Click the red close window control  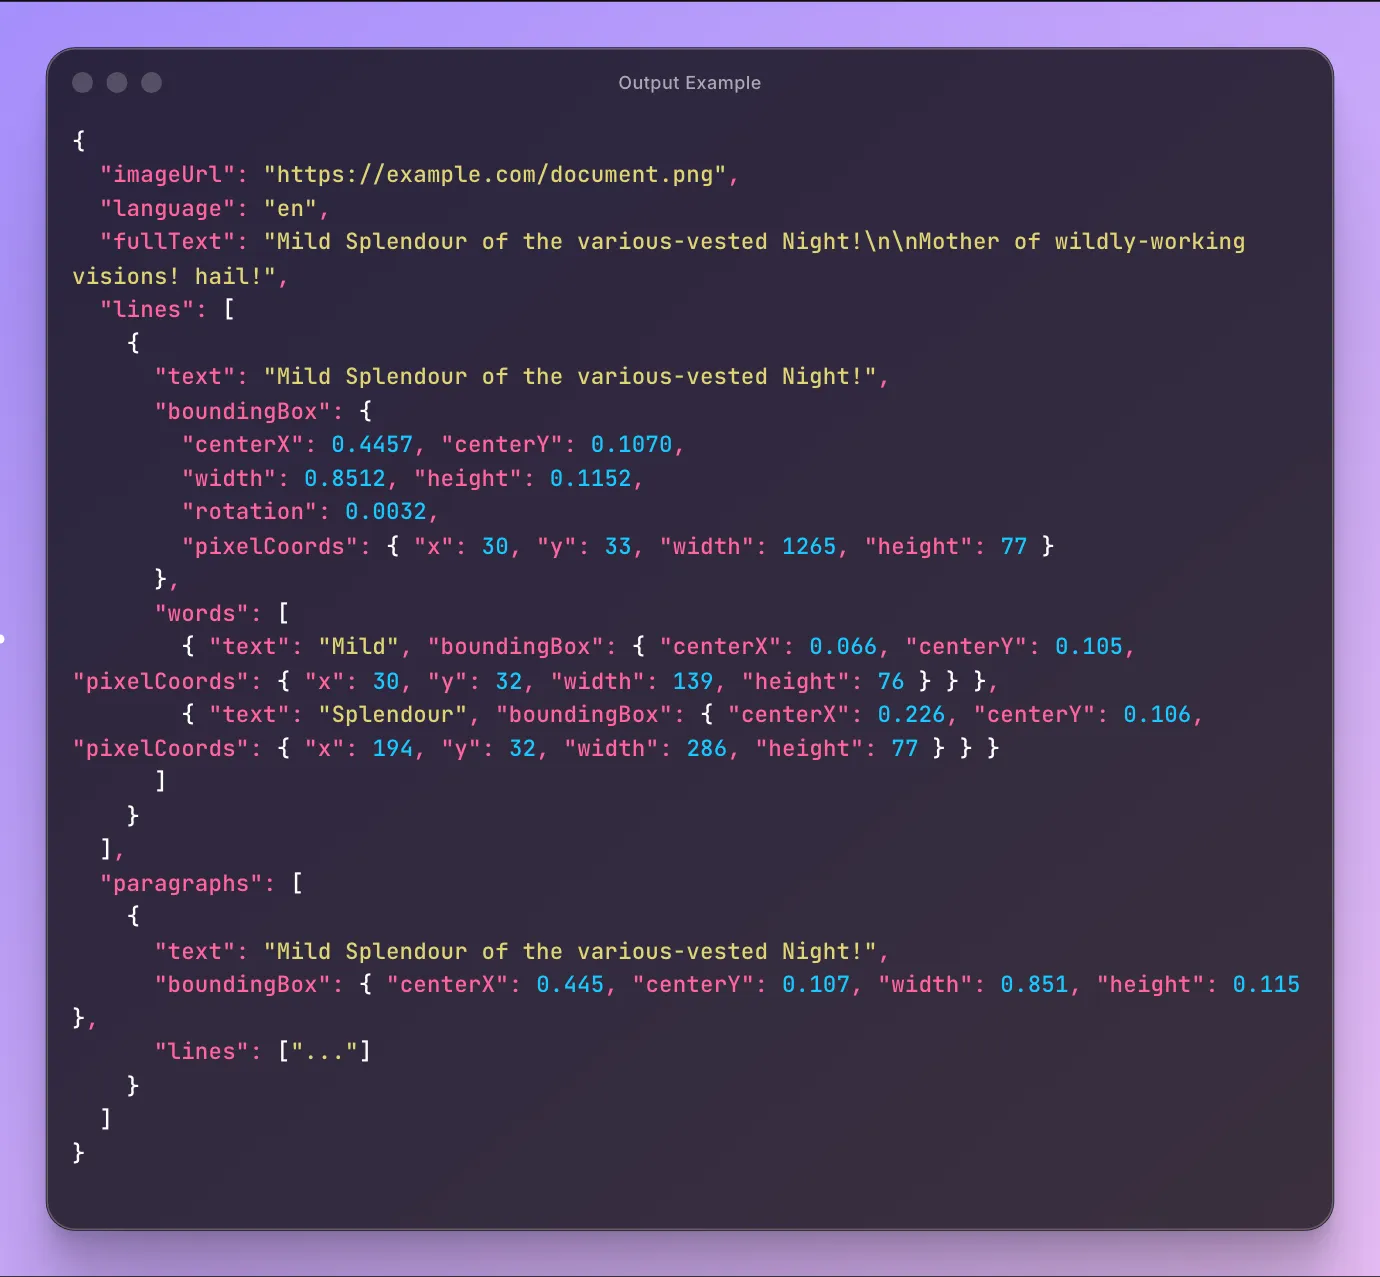pyautogui.click(x=82, y=82)
